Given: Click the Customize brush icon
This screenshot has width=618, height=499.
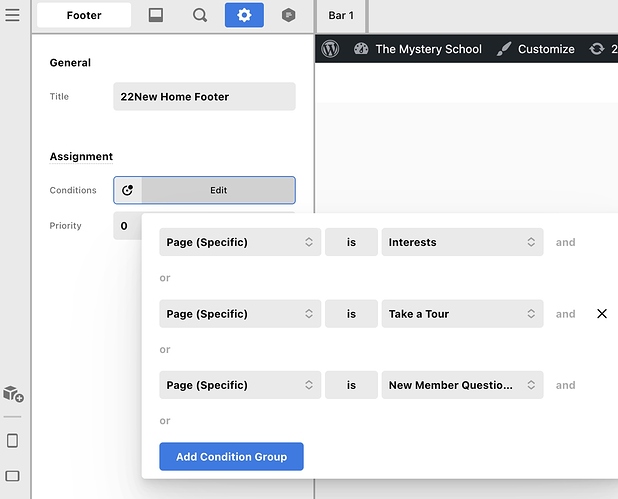Looking at the screenshot, I should (504, 49).
